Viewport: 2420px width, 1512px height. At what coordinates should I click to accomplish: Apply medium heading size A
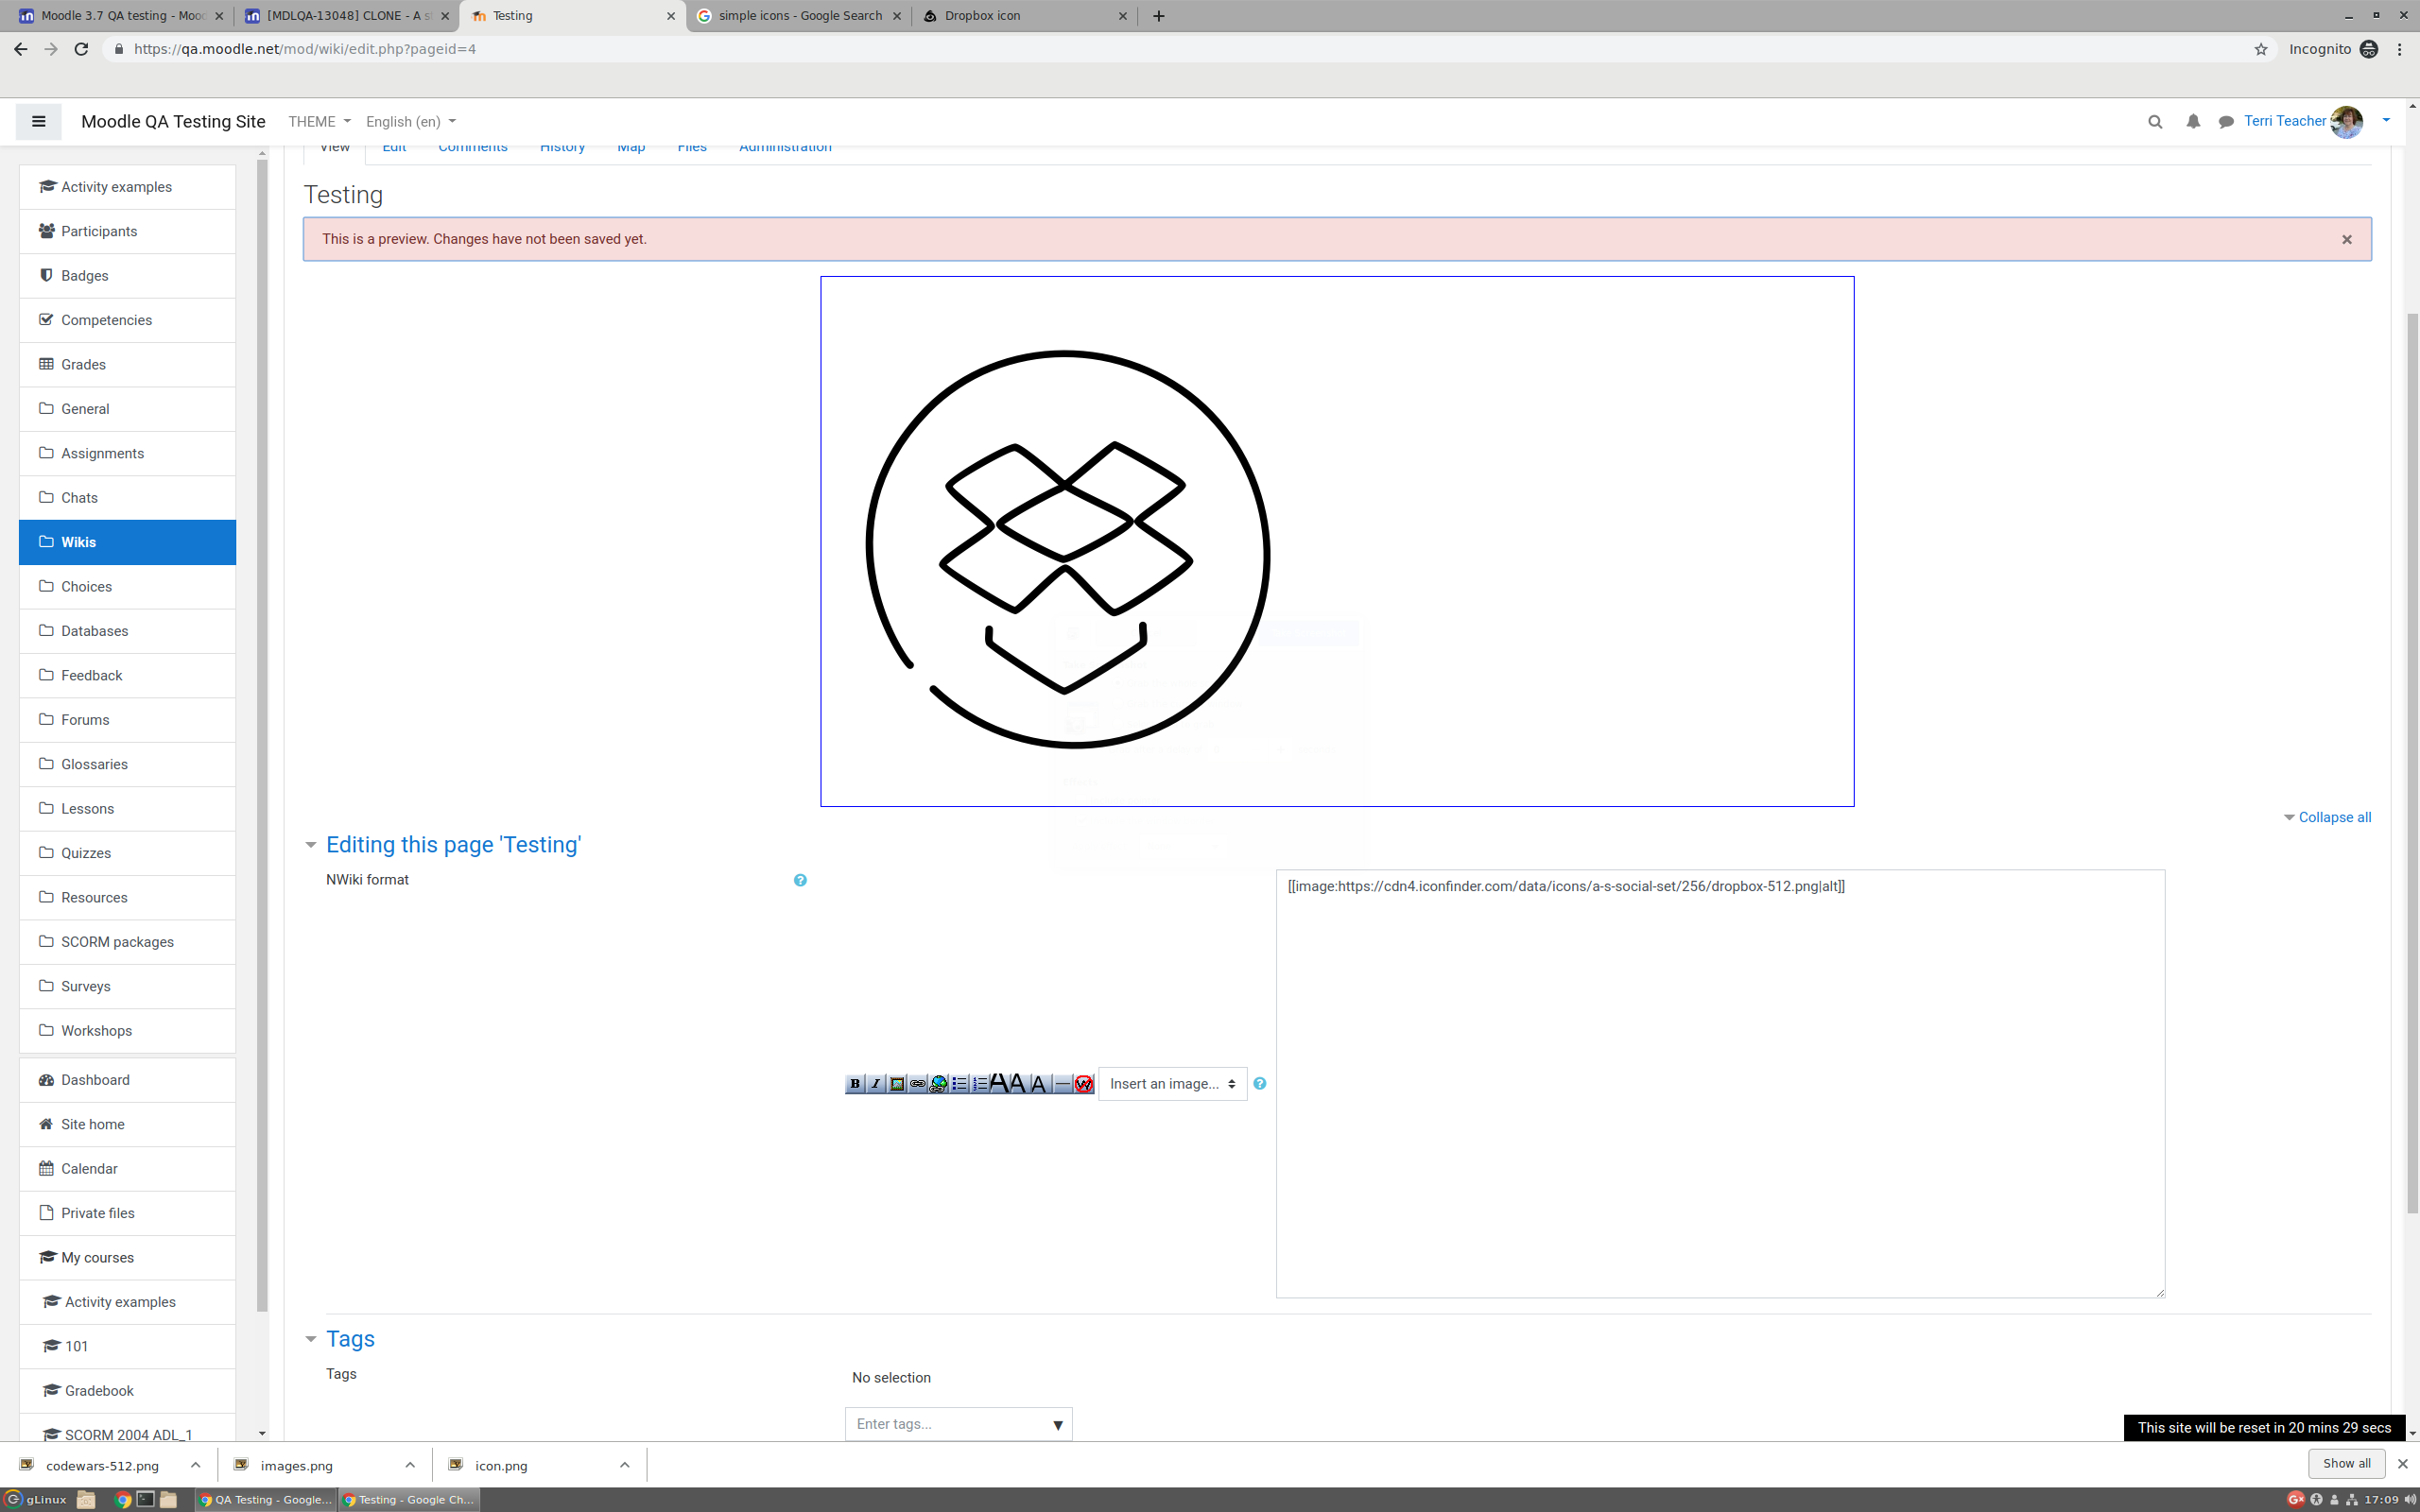[1021, 1084]
